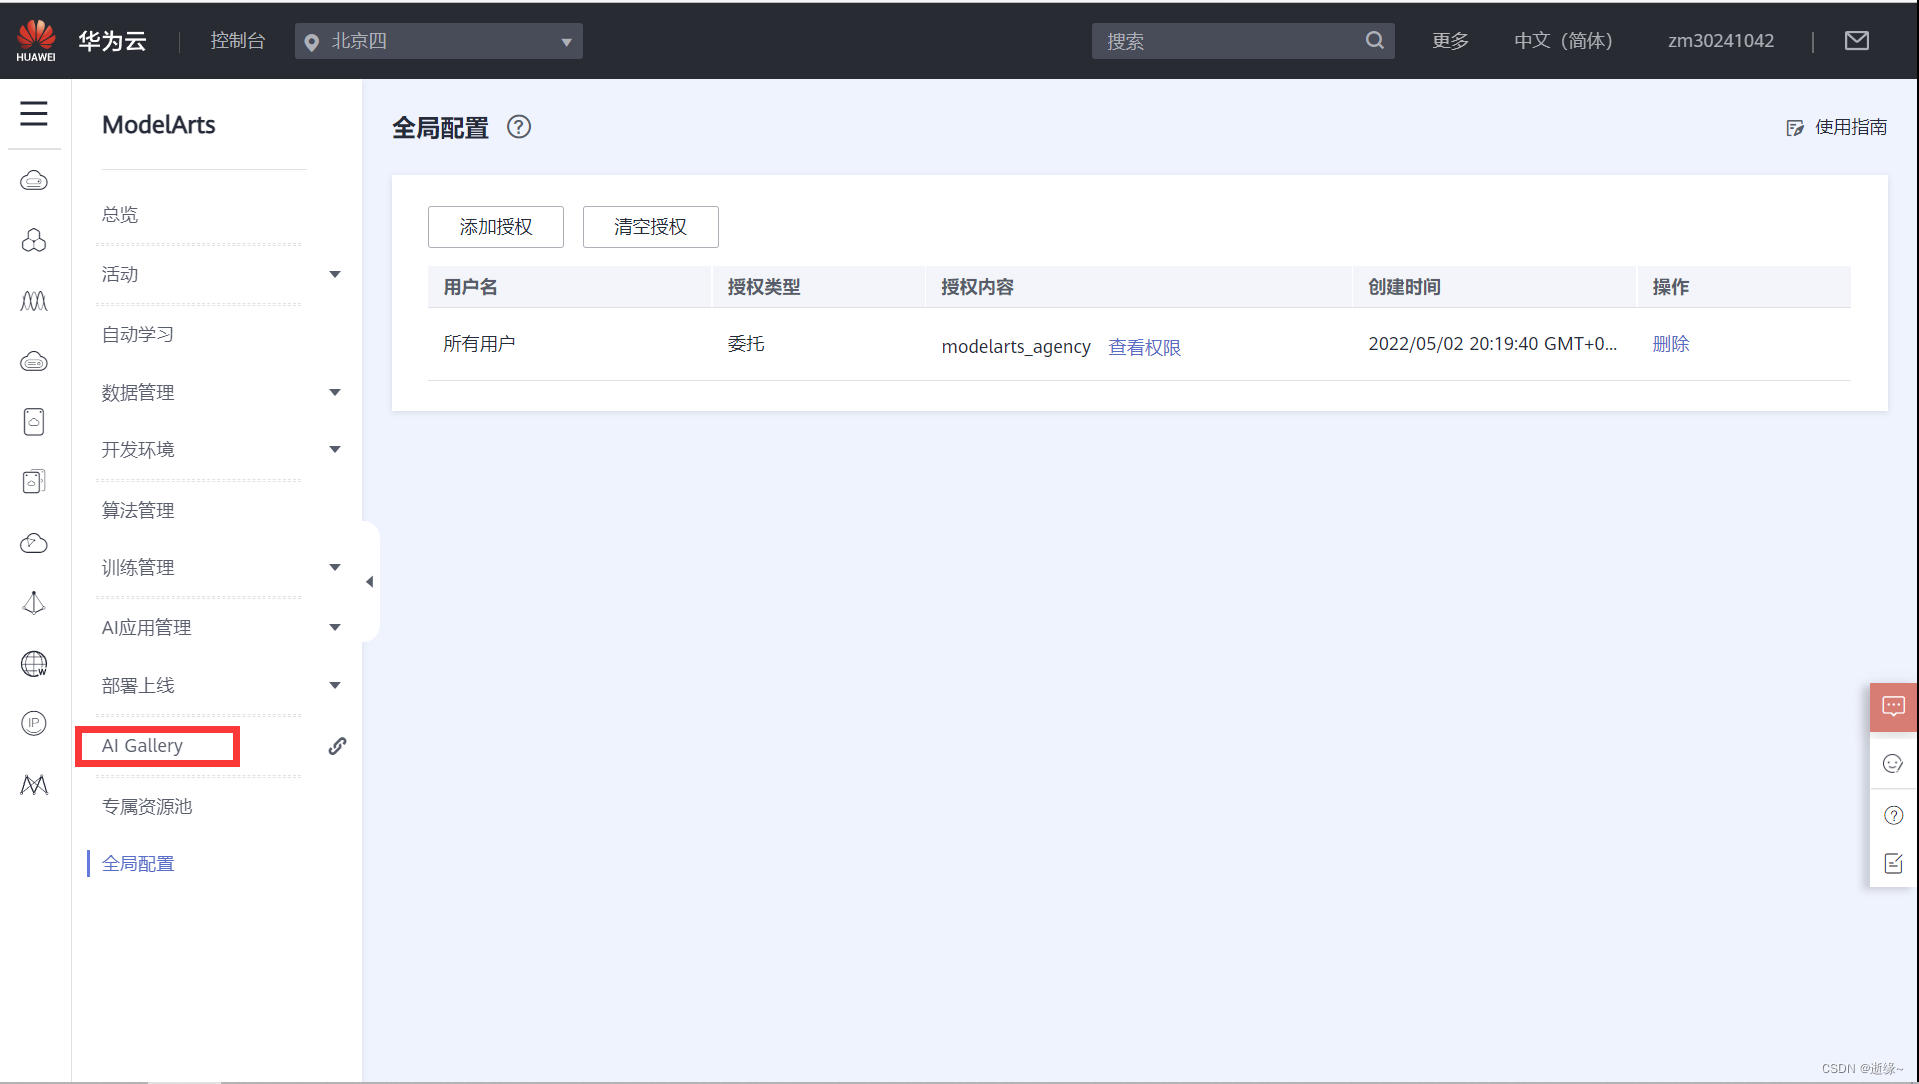Click the 2022/05/02 creation time cell
Screen dimensions: 1919x1084
click(1493, 344)
